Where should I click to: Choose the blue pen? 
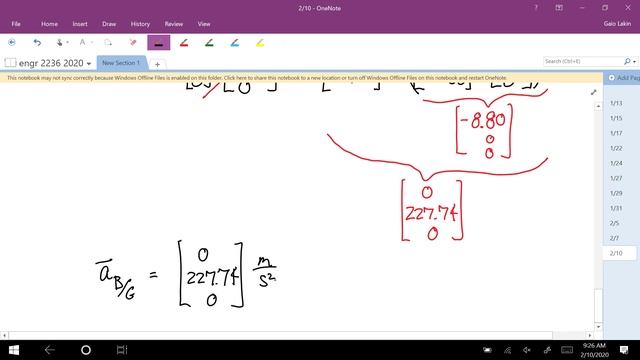click(x=234, y=42)
